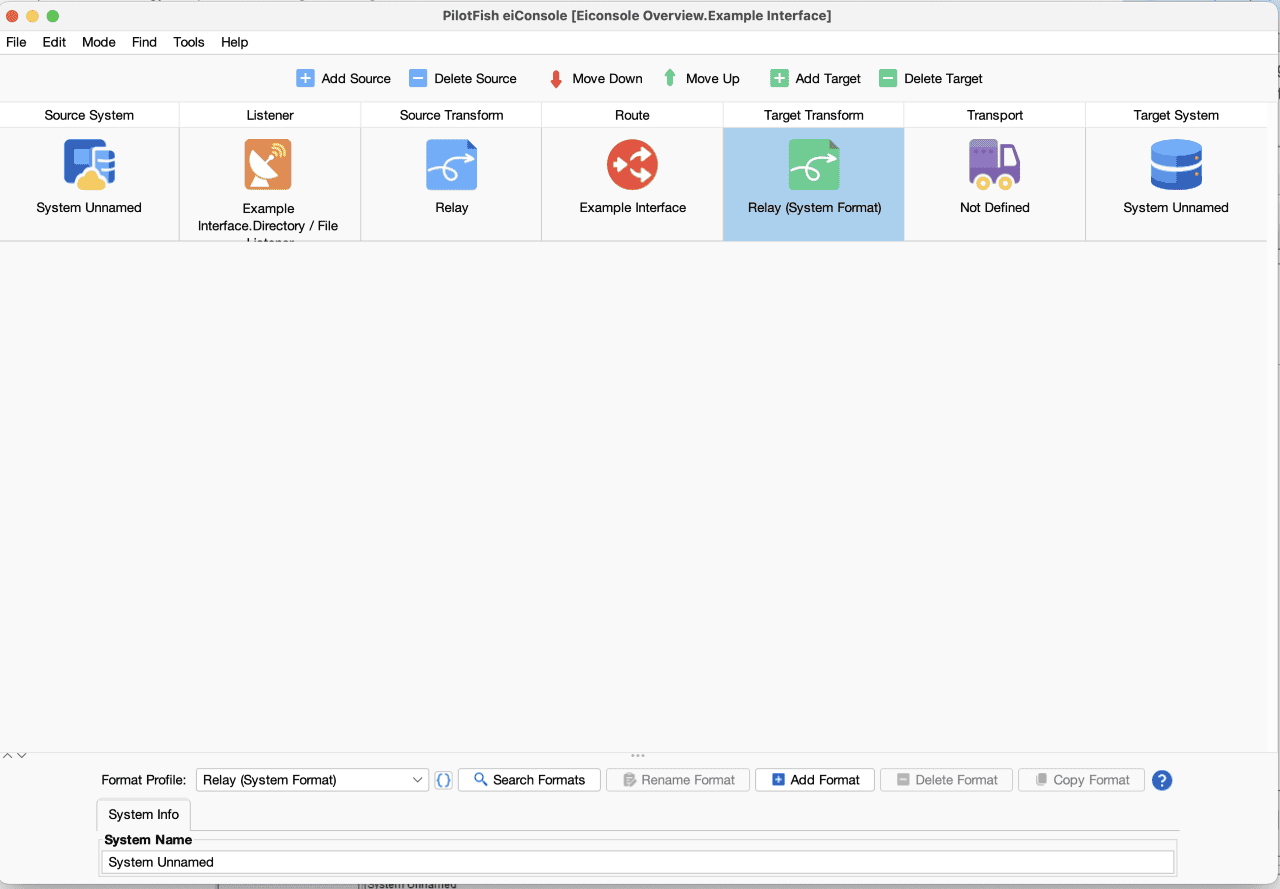Click System Unnamed label under Target System
Viewport: 1280px width, 889px height.
(1176, 208)
